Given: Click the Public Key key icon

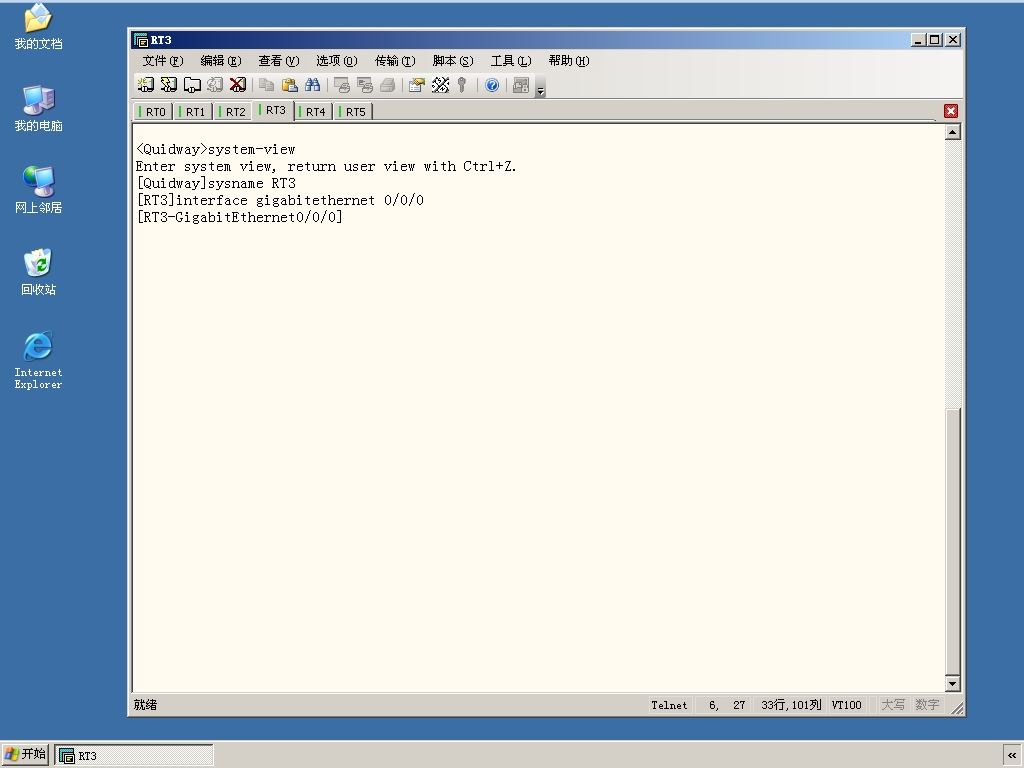Looking at the screenshot, I should click(x=462, y=85).
